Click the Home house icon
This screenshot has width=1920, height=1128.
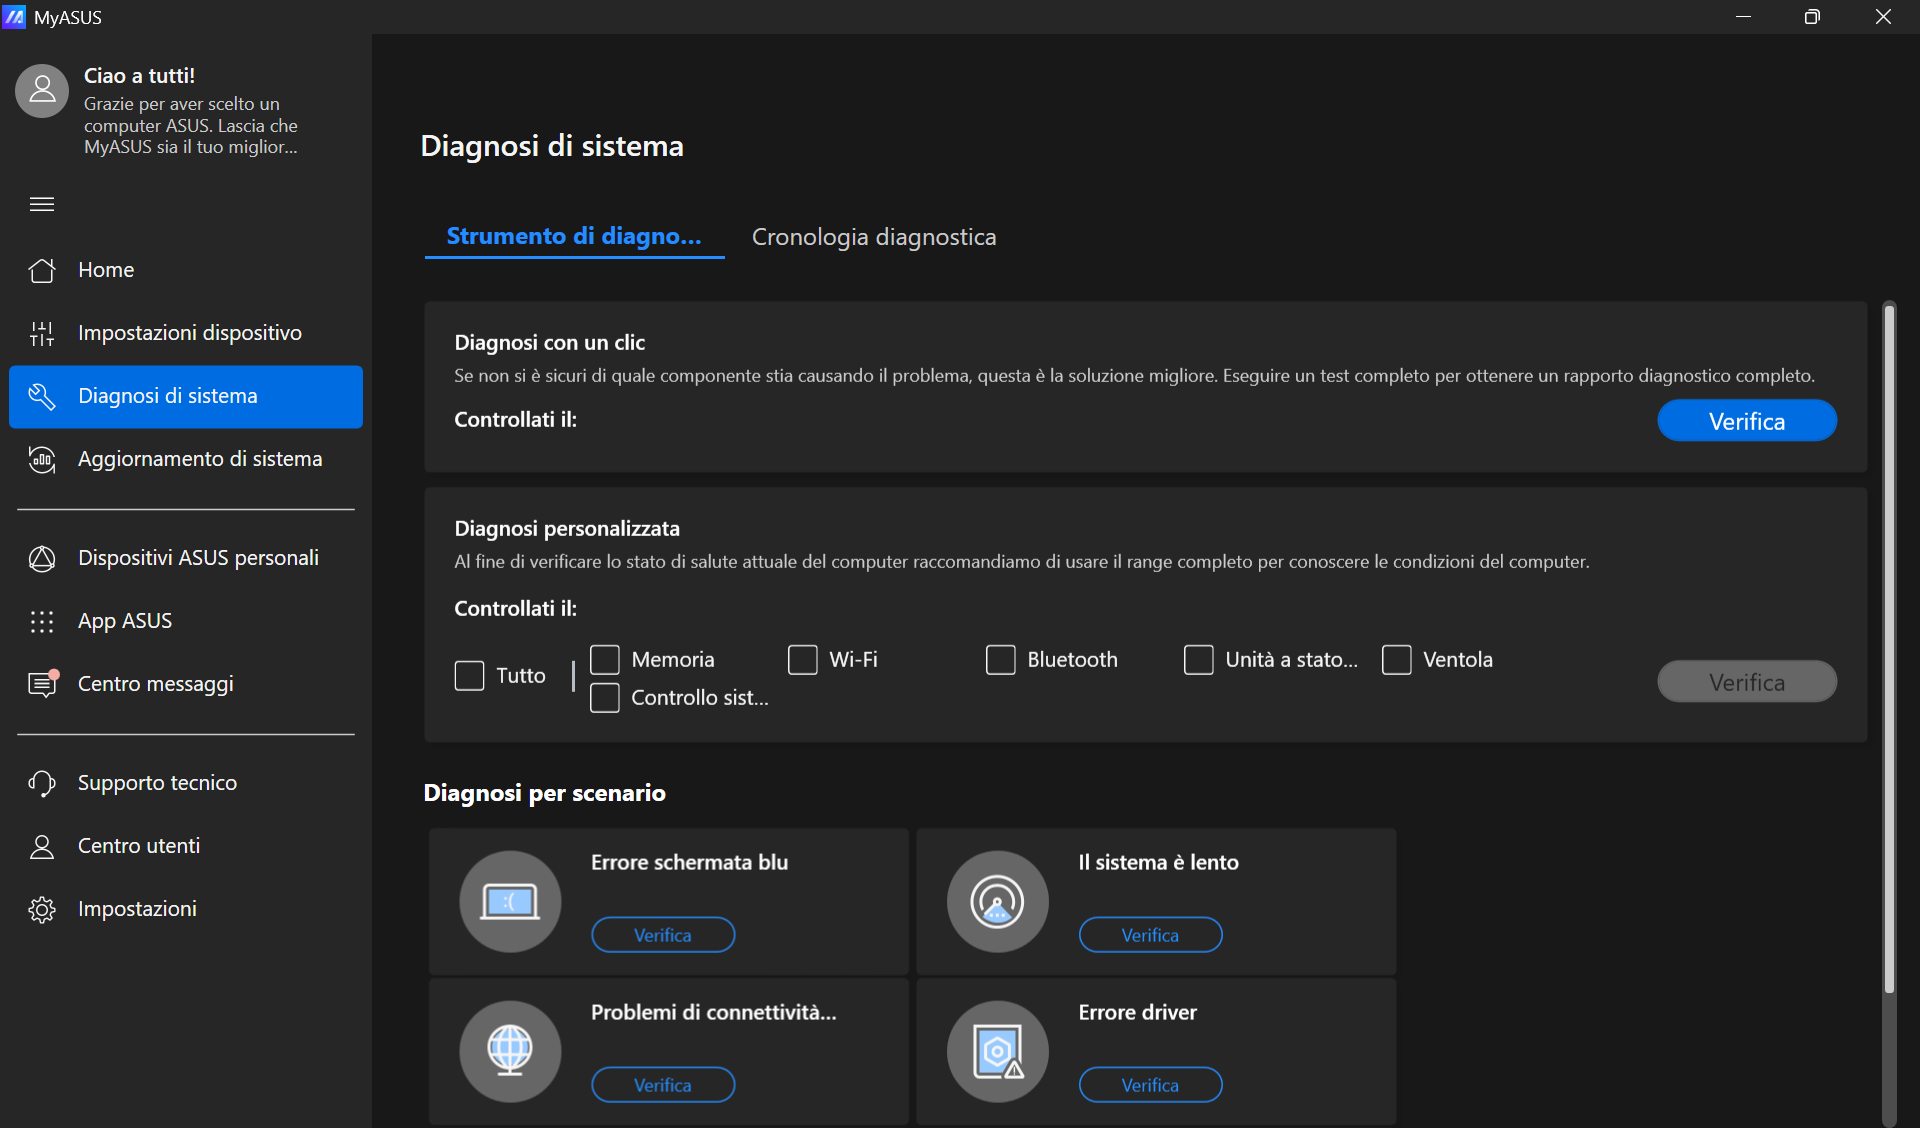click(42, 270)
